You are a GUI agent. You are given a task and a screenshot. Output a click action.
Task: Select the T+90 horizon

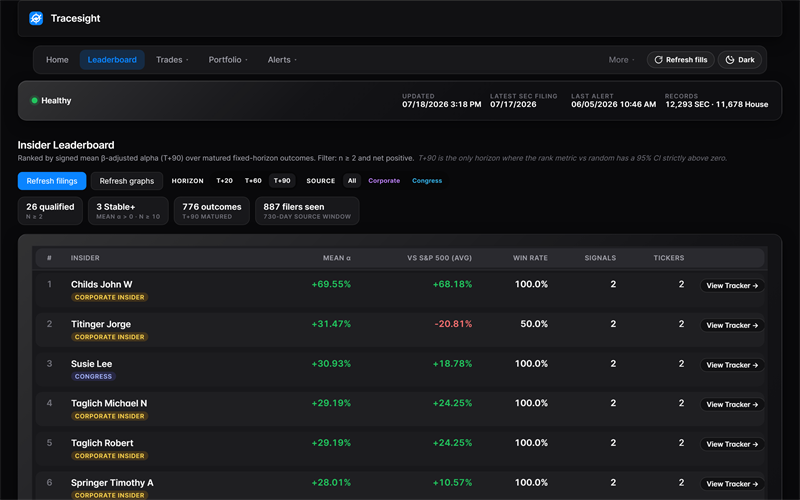(x=282, y=181)
